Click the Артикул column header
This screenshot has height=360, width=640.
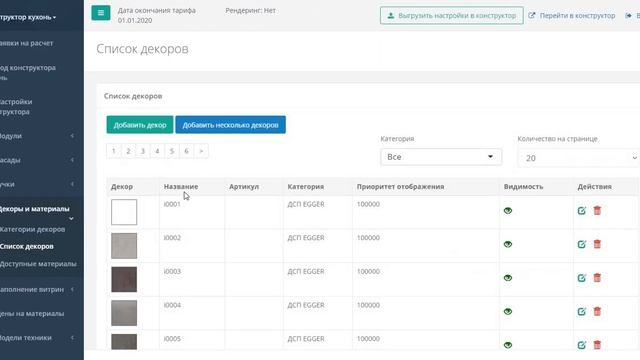pyautogui.click(x=244, y=187)
